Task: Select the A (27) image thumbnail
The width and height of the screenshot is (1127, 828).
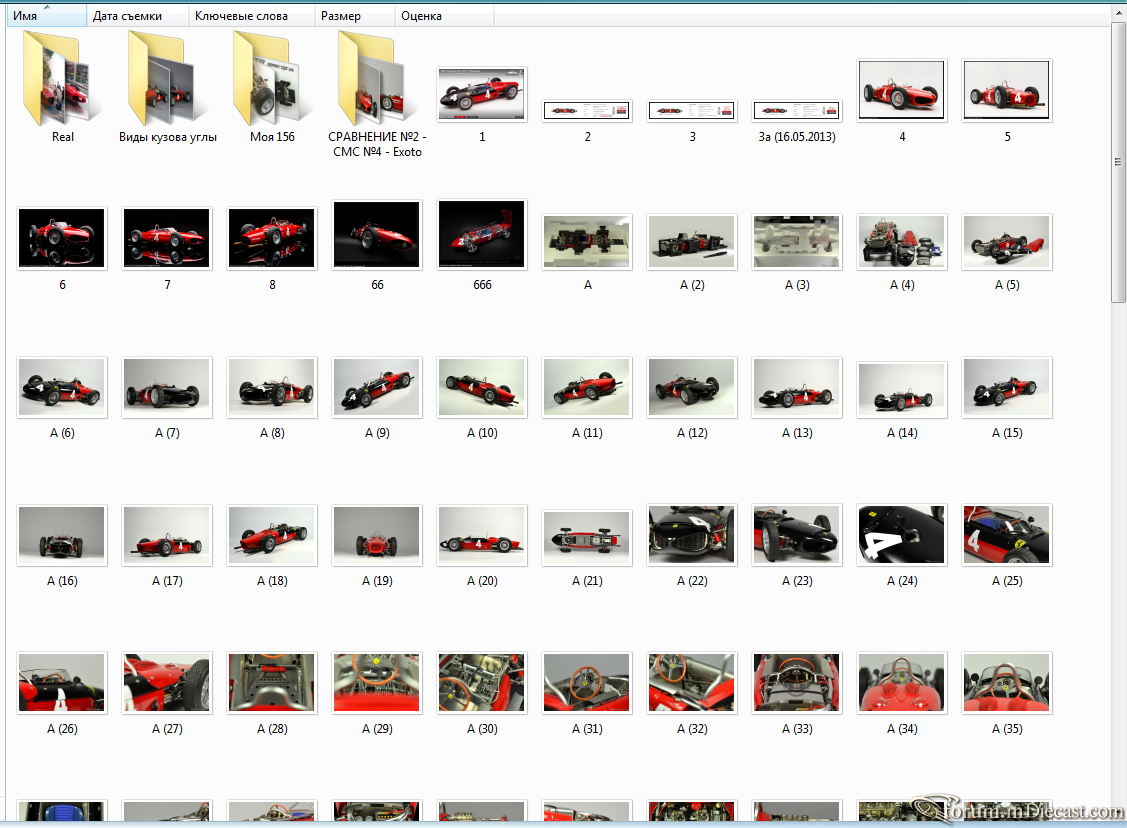Action: click(167, 683)
